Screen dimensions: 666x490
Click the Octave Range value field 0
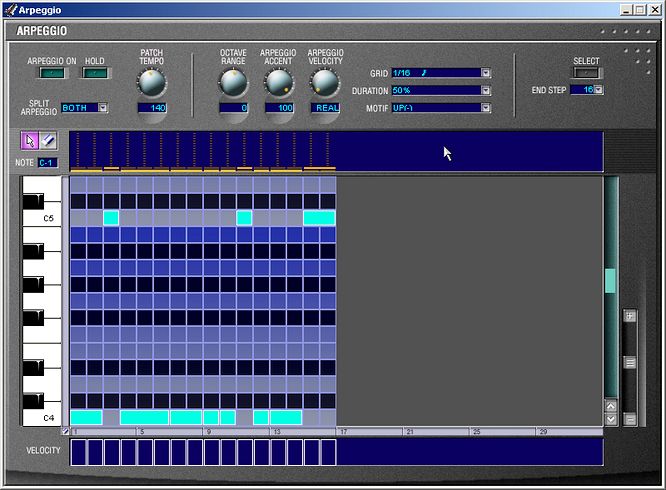pos(233,108)
